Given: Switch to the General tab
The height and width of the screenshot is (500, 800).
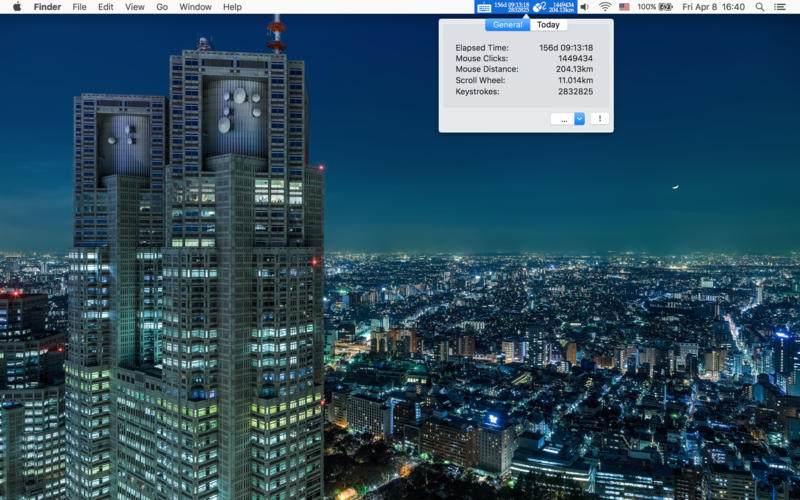Looking at the screenshot, I should [507, 25].
